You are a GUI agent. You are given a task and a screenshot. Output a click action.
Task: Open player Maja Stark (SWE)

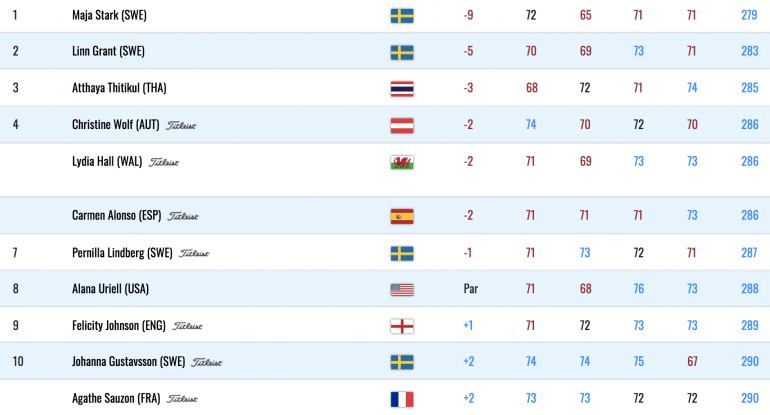(x=109, y=15)
